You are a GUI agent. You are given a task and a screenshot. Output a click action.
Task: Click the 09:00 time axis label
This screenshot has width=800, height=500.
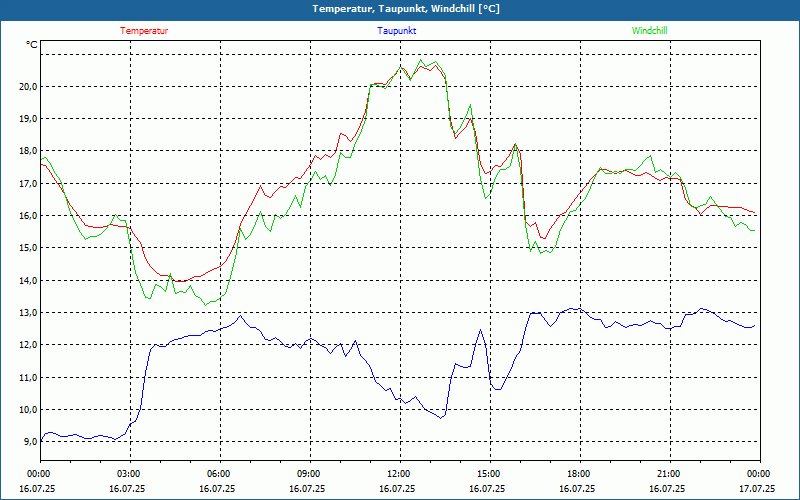pos(310,474)
